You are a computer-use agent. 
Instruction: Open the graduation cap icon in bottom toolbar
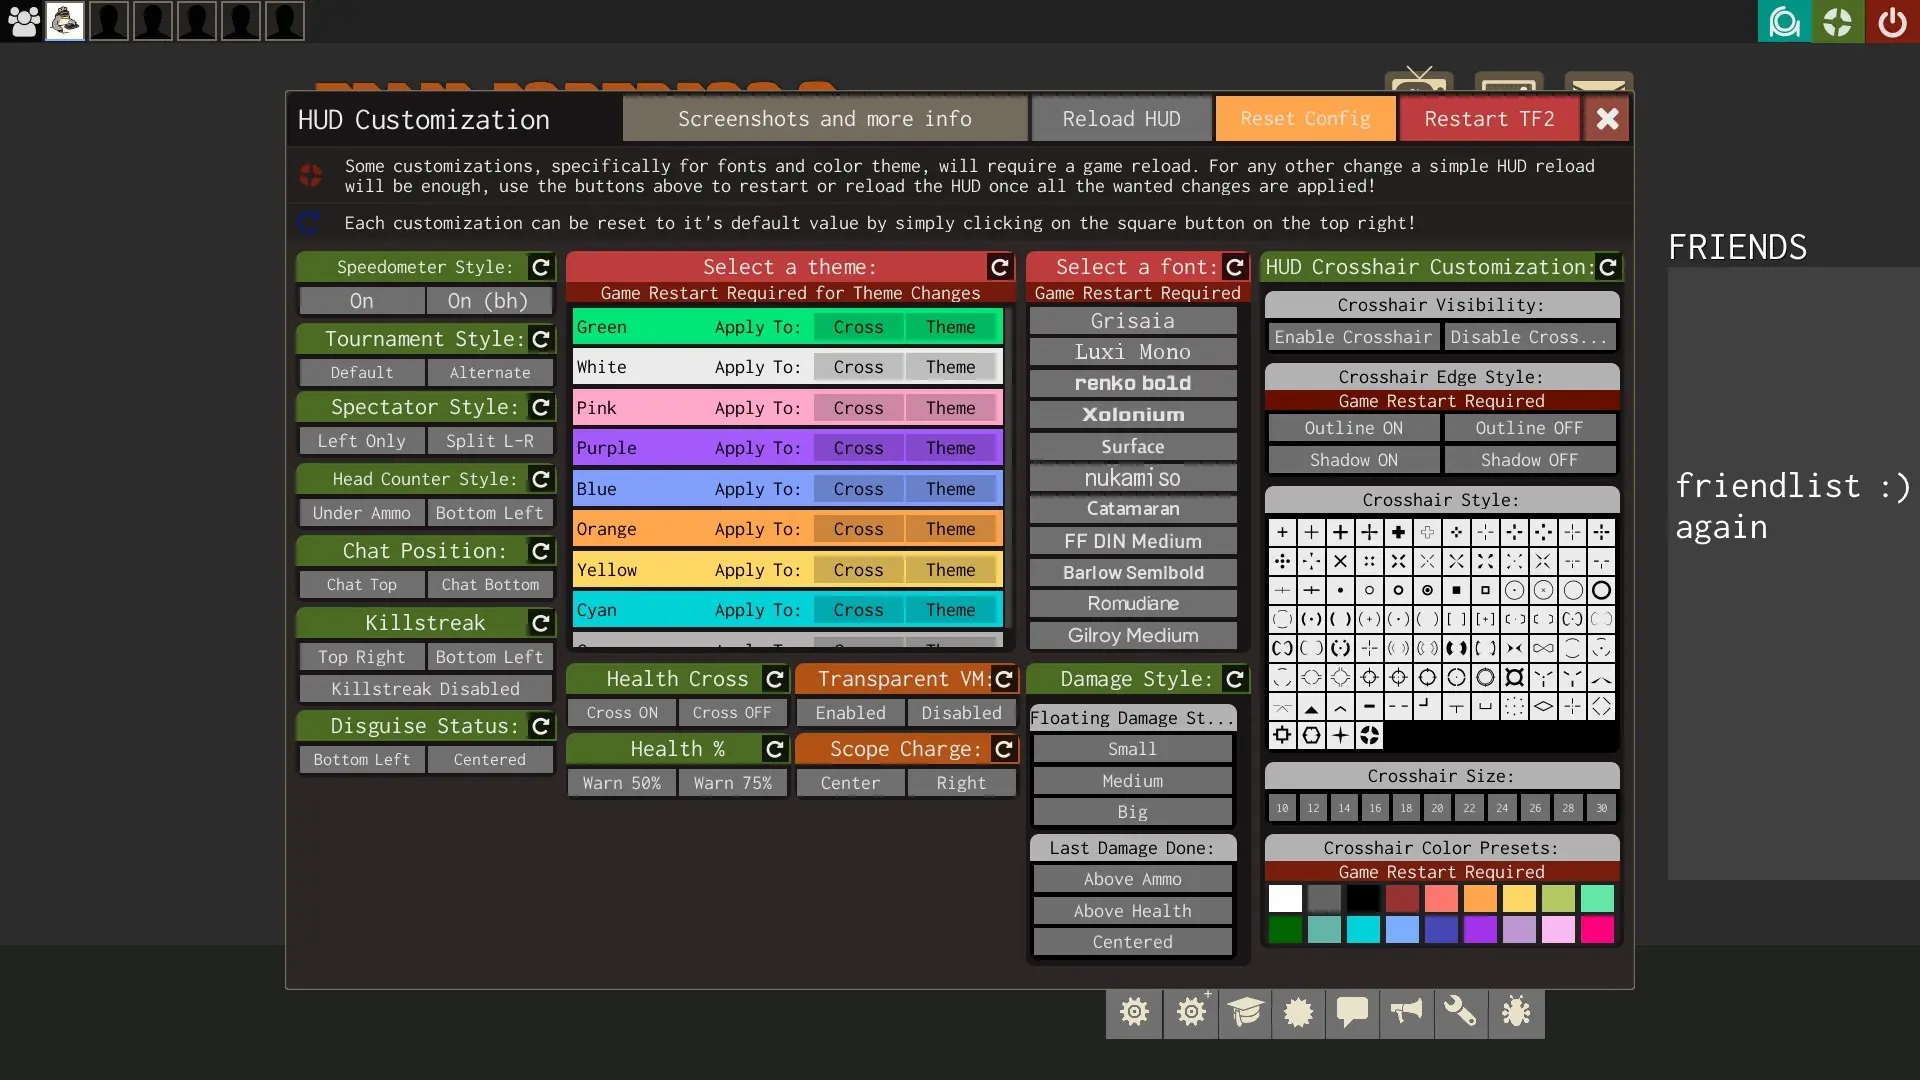point(1244,1012)
